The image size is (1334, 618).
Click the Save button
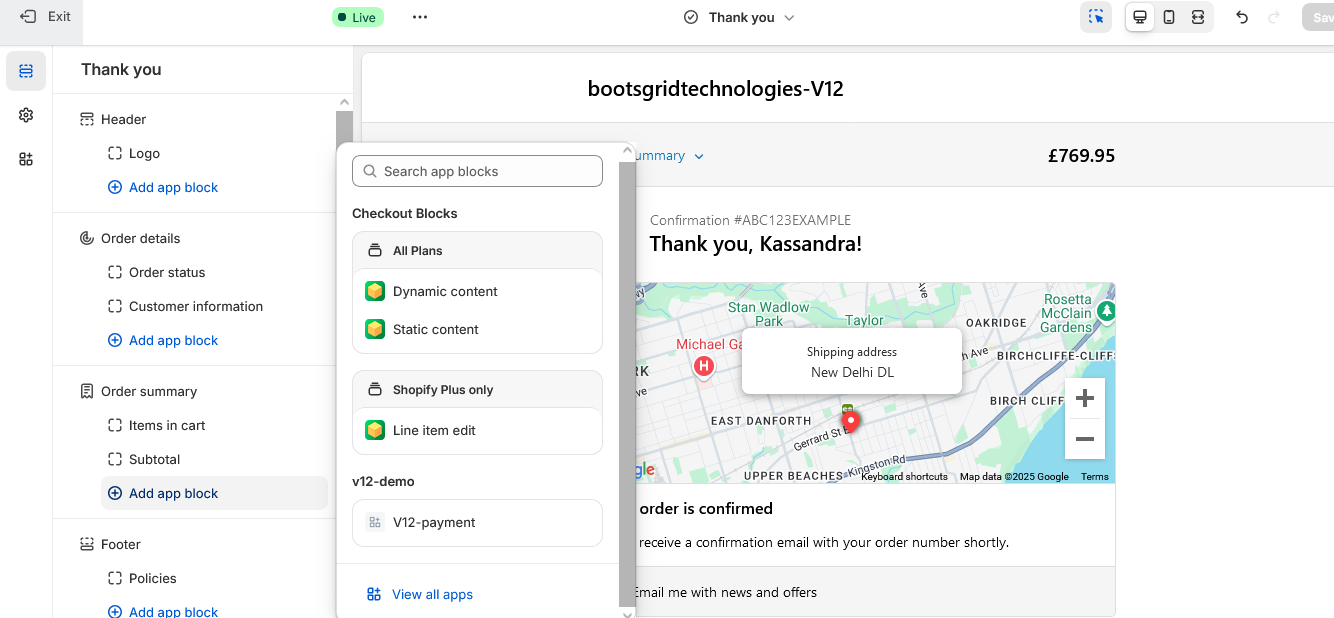(1319, 17)
